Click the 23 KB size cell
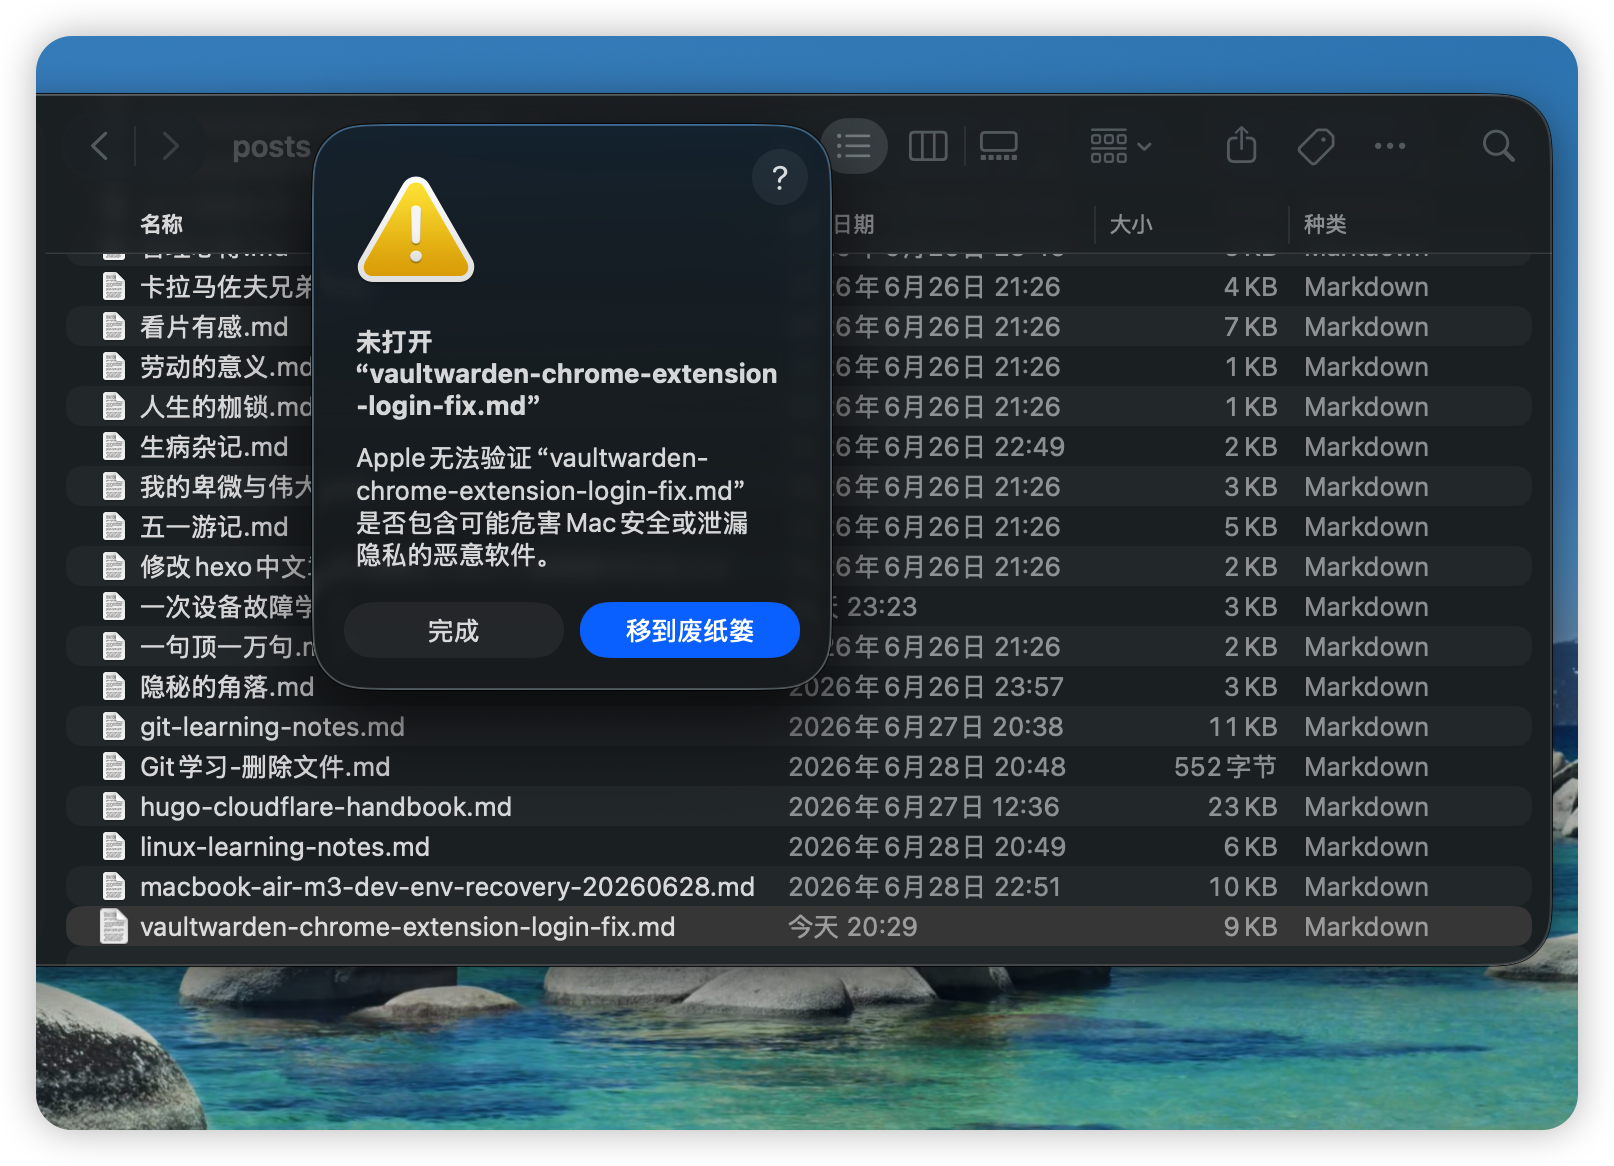1614x1166 pixels. pos(1242,807)
